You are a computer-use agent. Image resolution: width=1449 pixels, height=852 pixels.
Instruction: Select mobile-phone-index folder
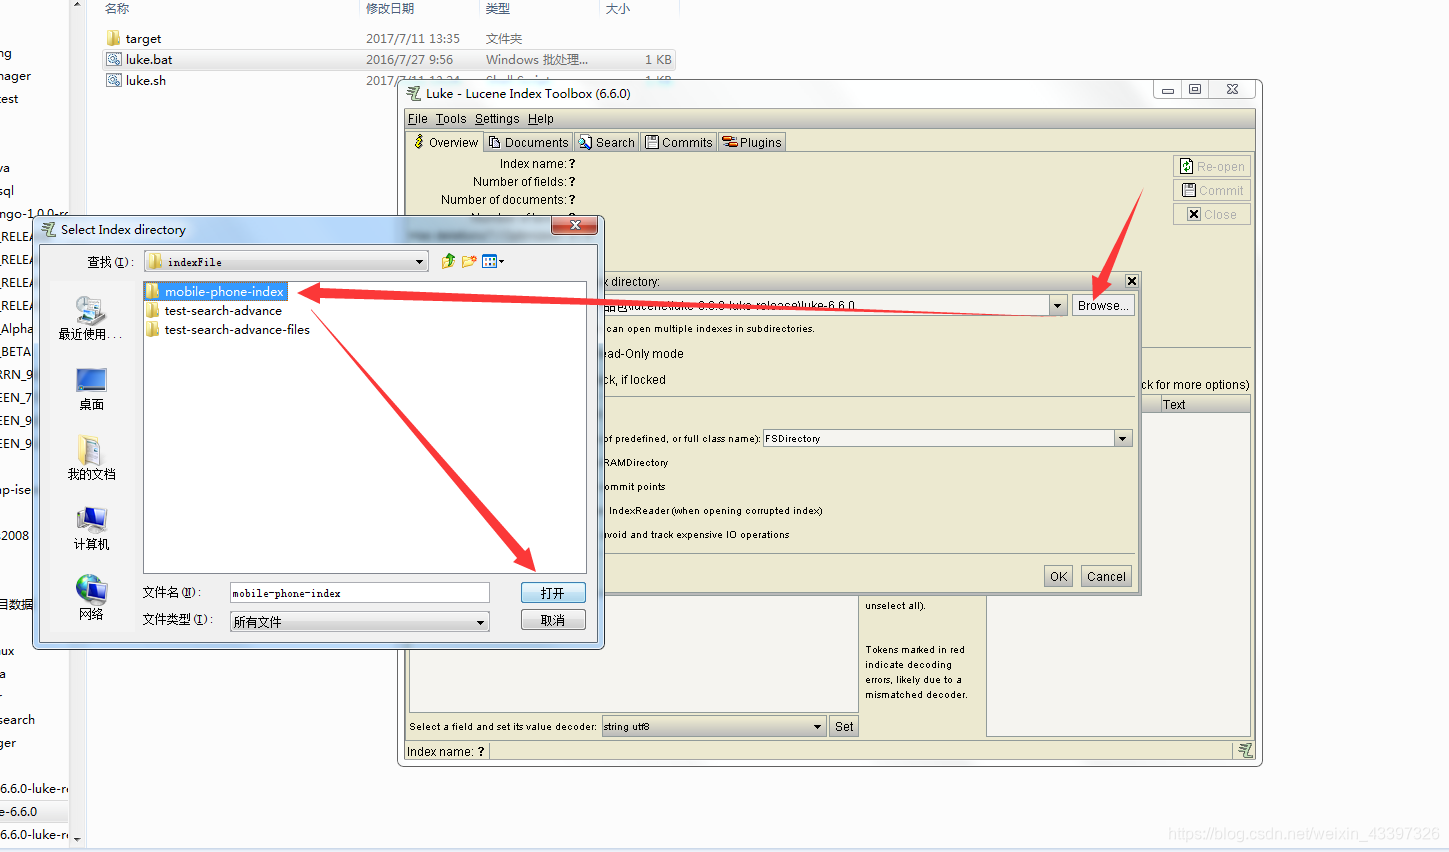[x=216, y=291]
